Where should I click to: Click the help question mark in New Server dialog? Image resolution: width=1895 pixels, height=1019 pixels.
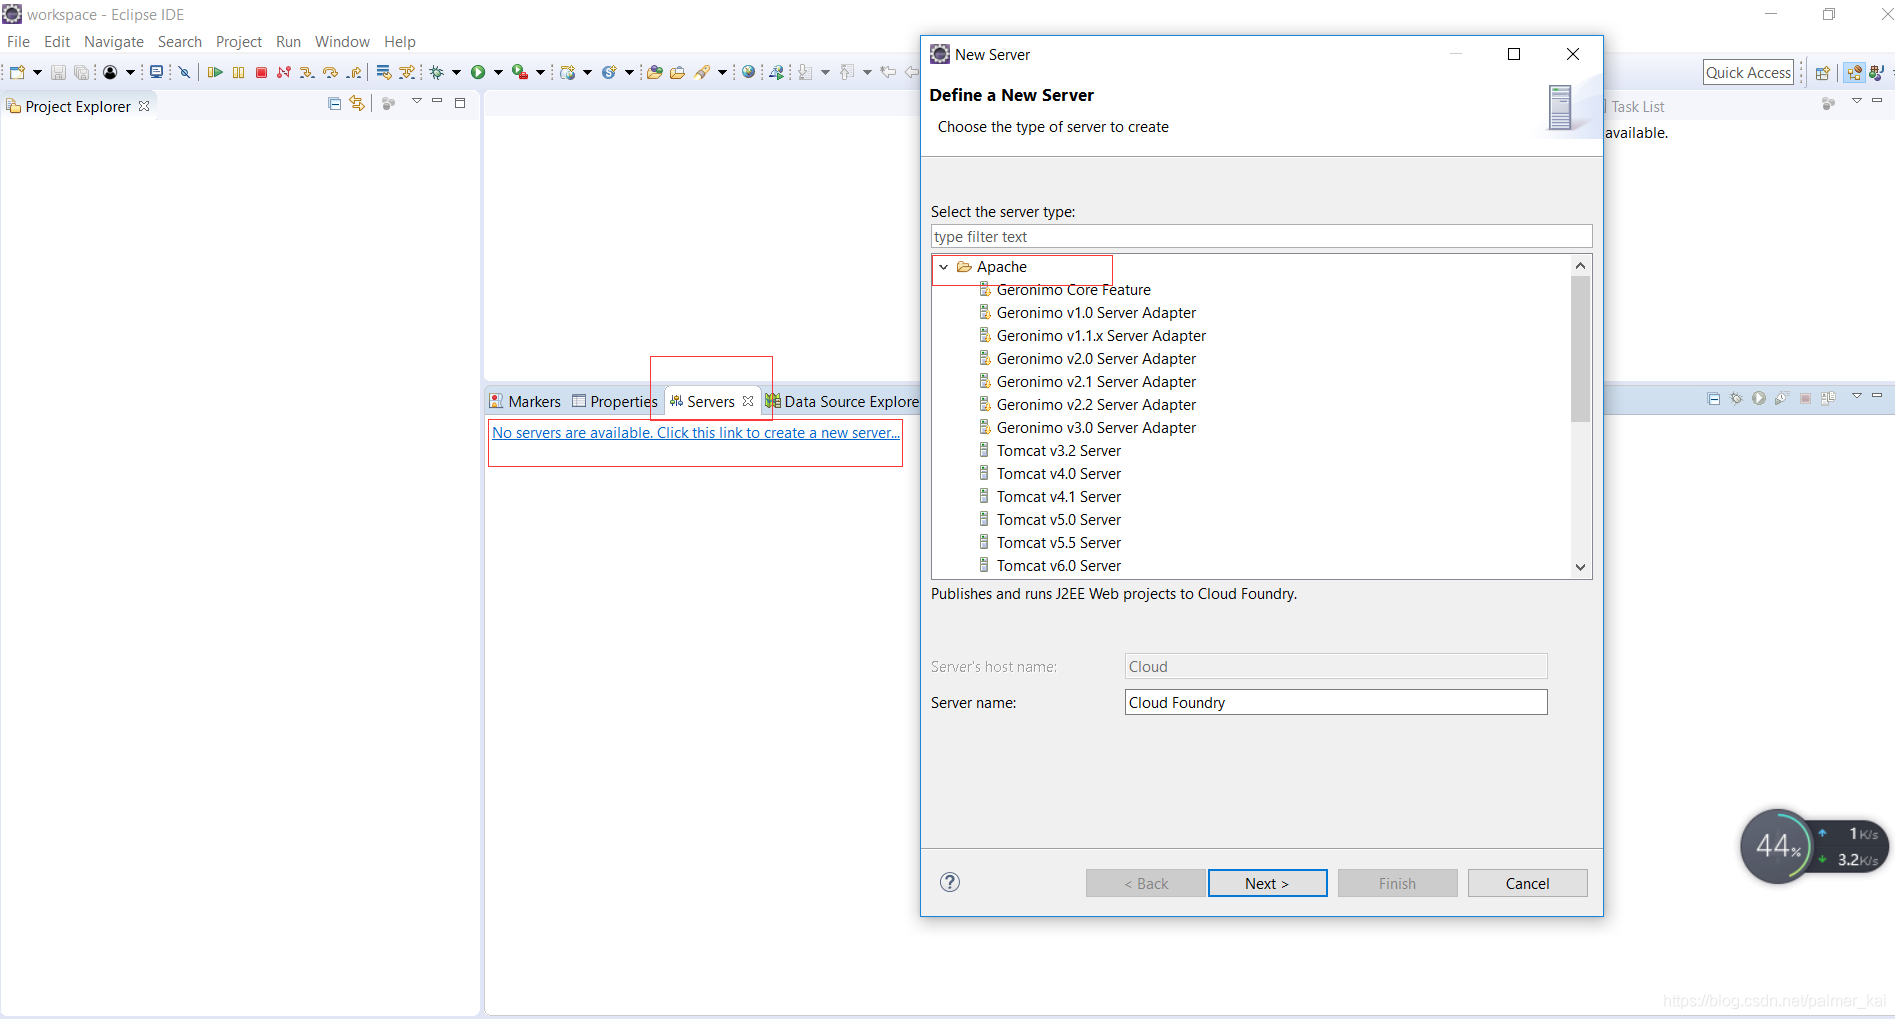(x=950, y=882)
